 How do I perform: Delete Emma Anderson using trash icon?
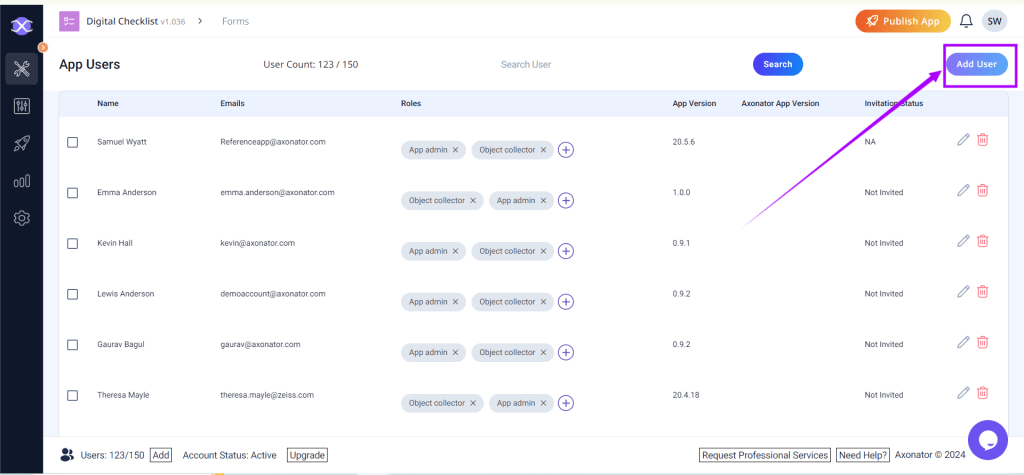tap(982, 190)
